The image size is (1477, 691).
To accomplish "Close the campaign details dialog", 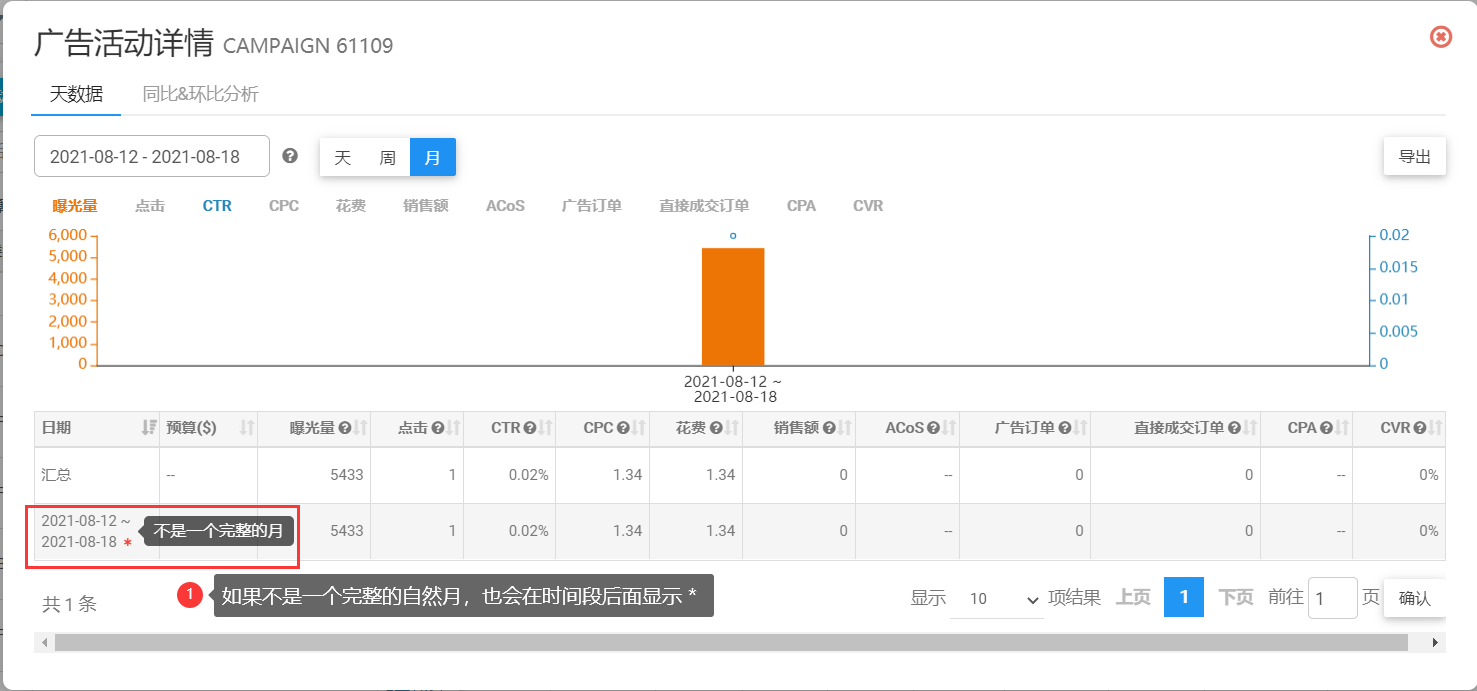I will 1441,37.
